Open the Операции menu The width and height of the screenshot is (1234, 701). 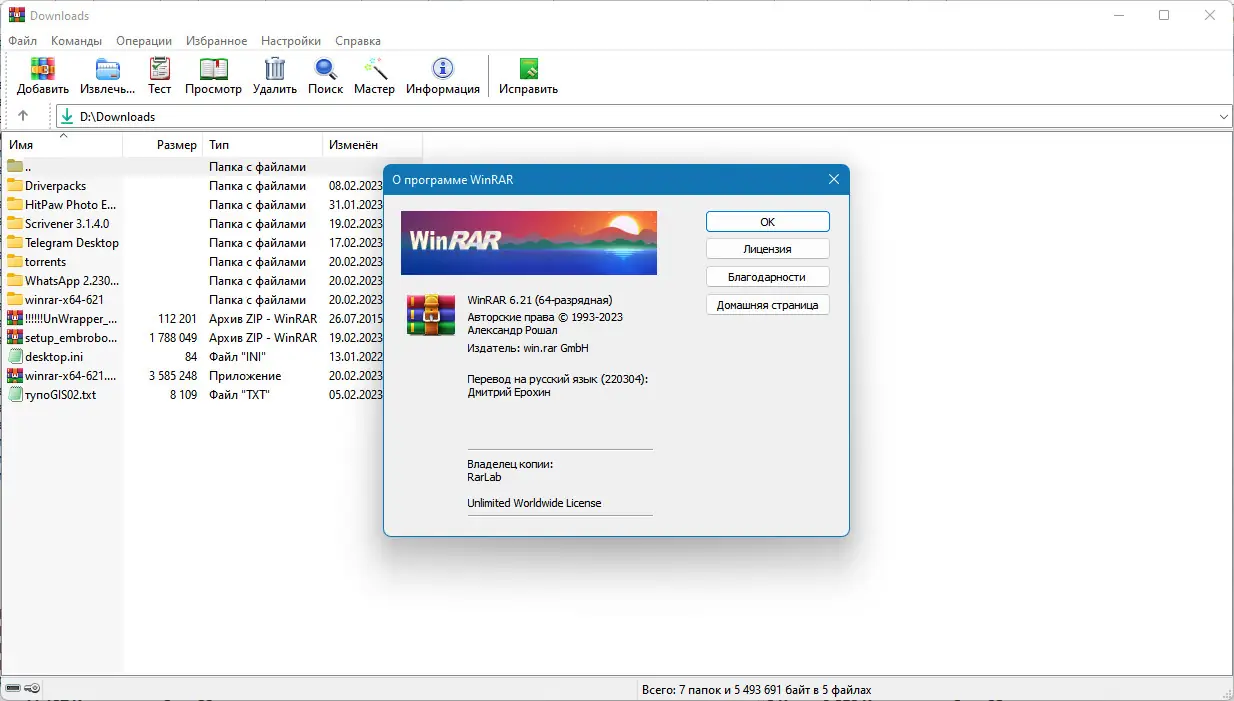[x=144, y=41]
